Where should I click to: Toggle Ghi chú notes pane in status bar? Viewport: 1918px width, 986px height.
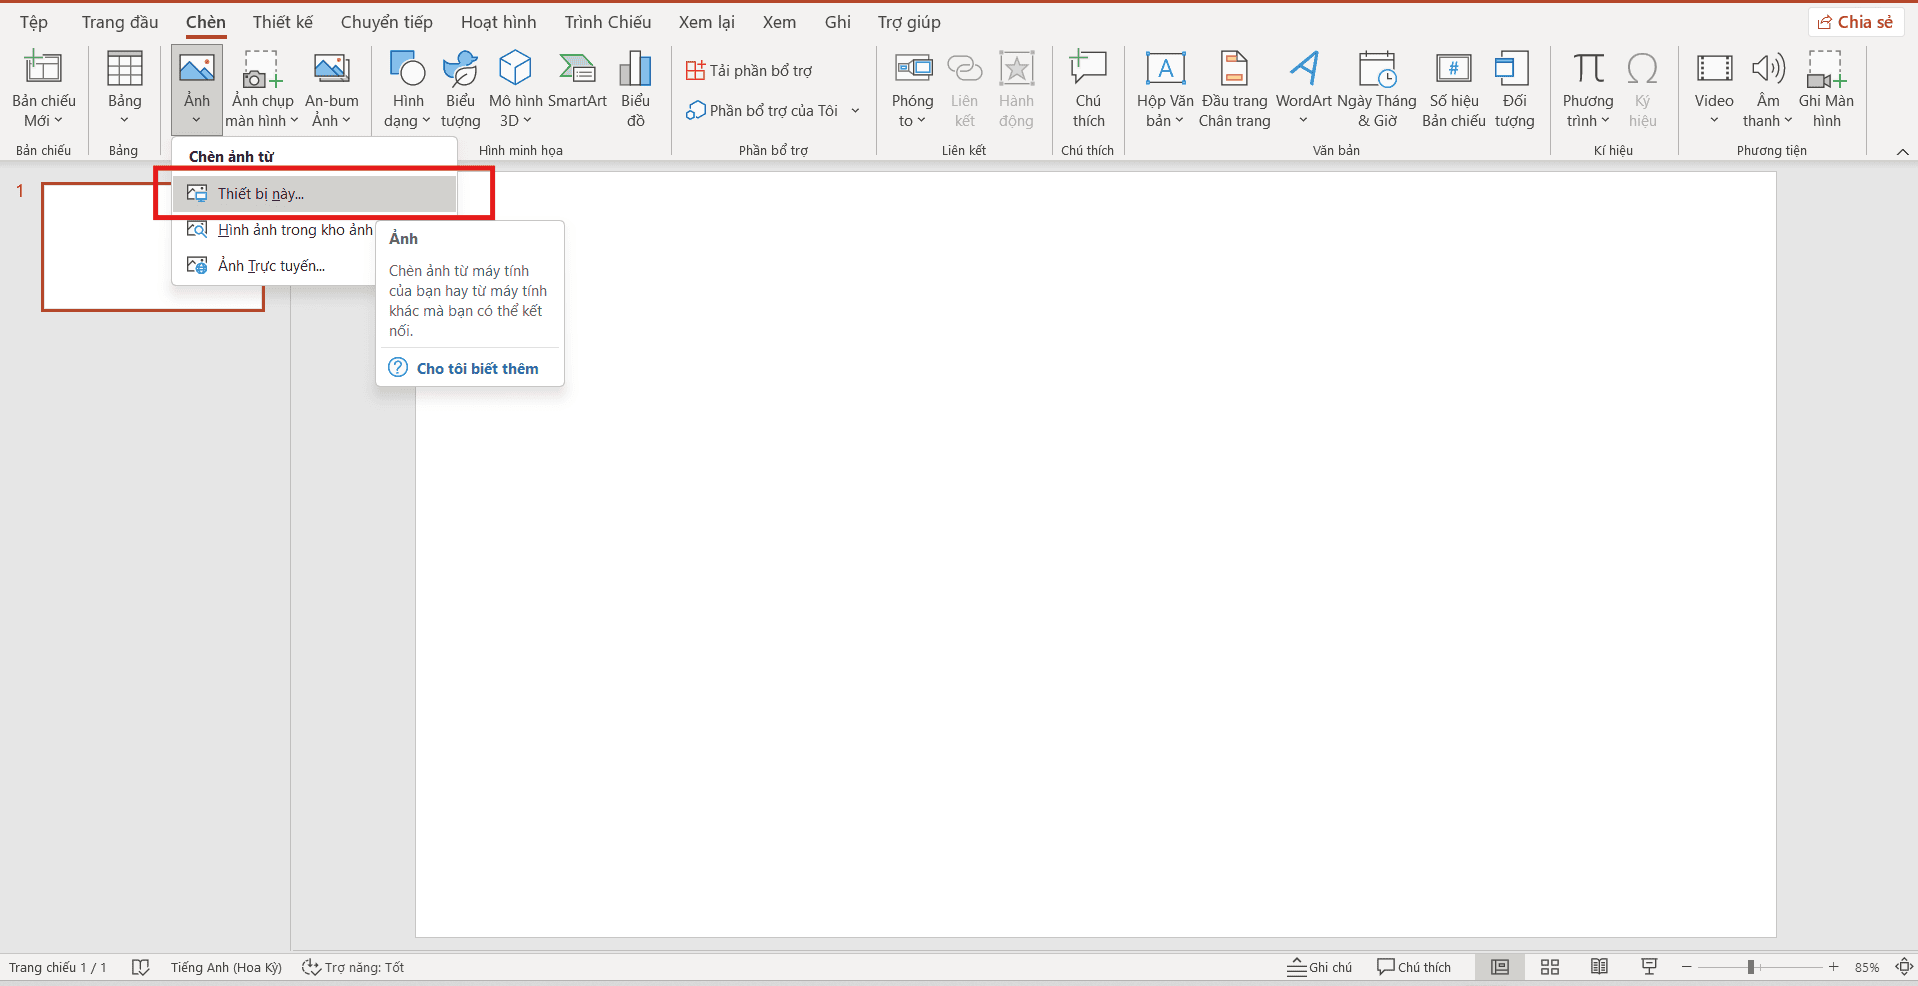1319,967
